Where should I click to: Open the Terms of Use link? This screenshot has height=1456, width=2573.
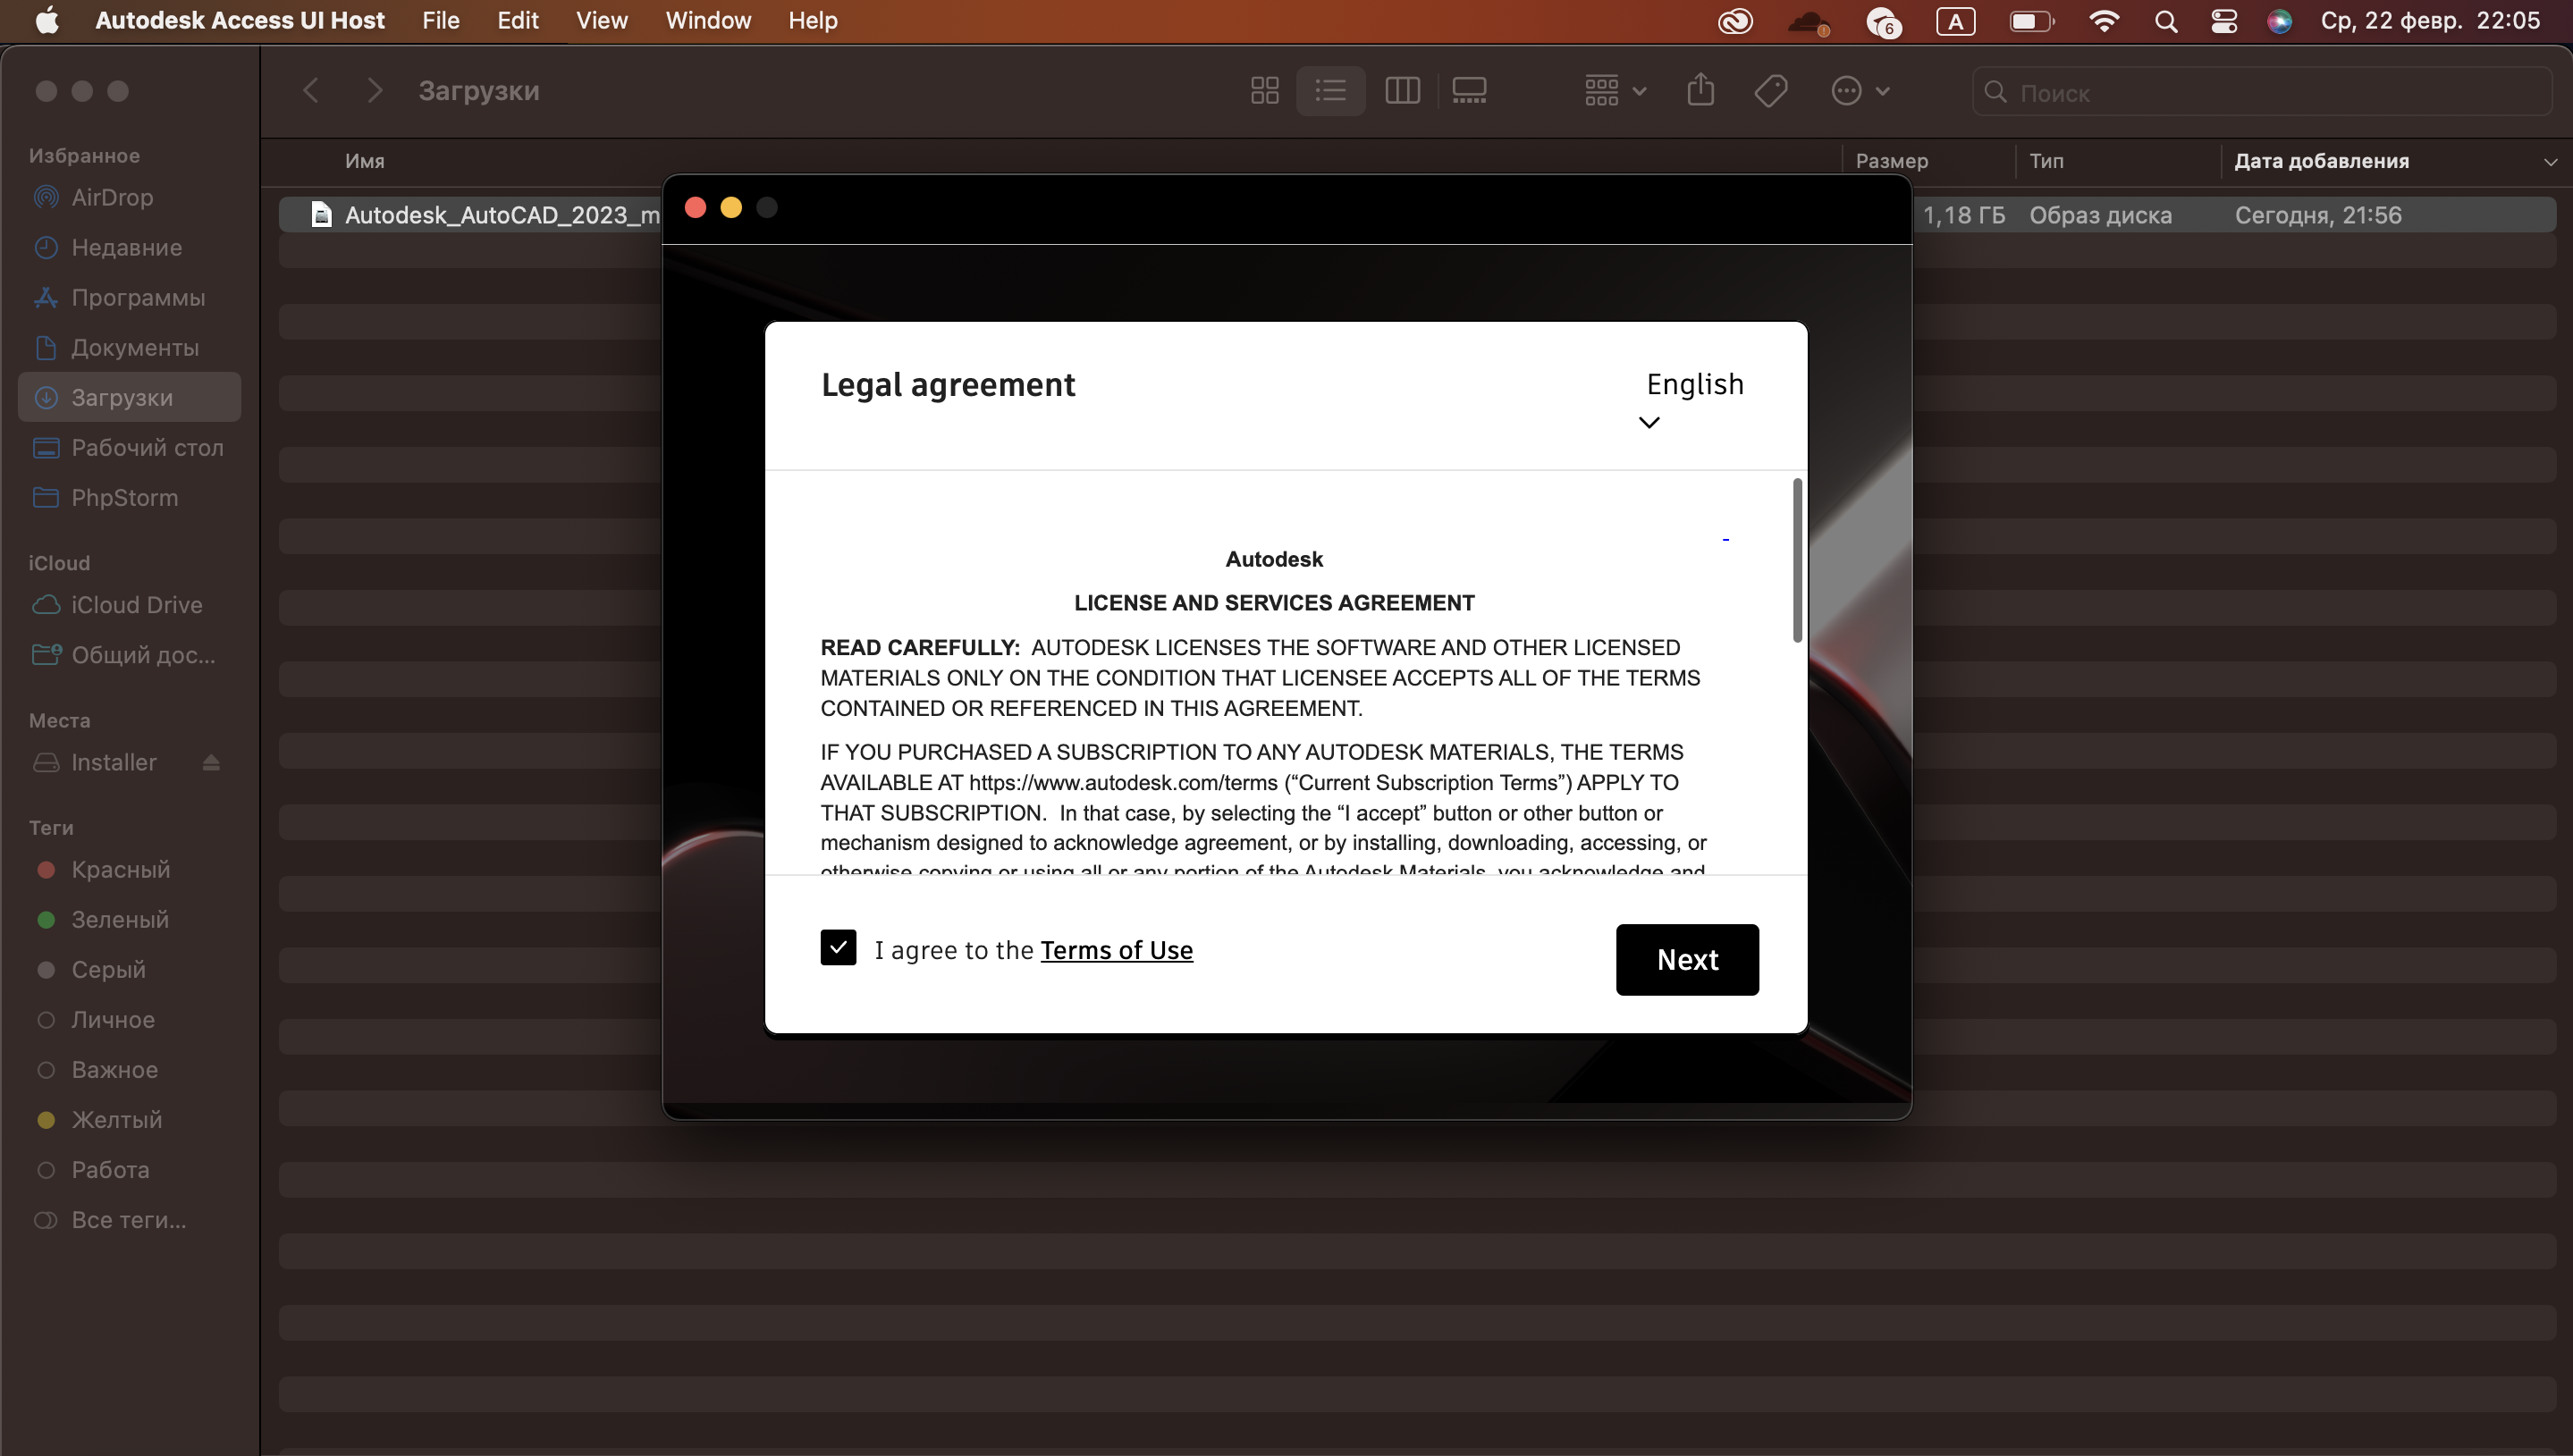pyautogui.click(x=1116, y=950)
